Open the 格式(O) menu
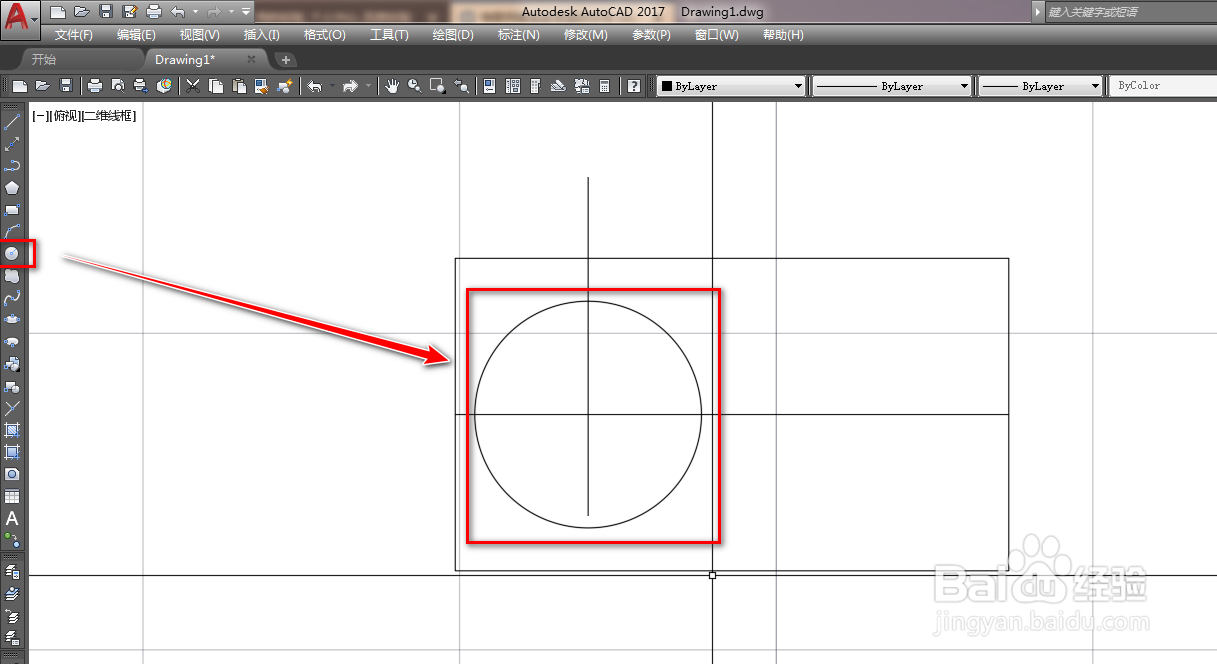The height and width of the screenshot is (664, 1217). coord(325,34)
